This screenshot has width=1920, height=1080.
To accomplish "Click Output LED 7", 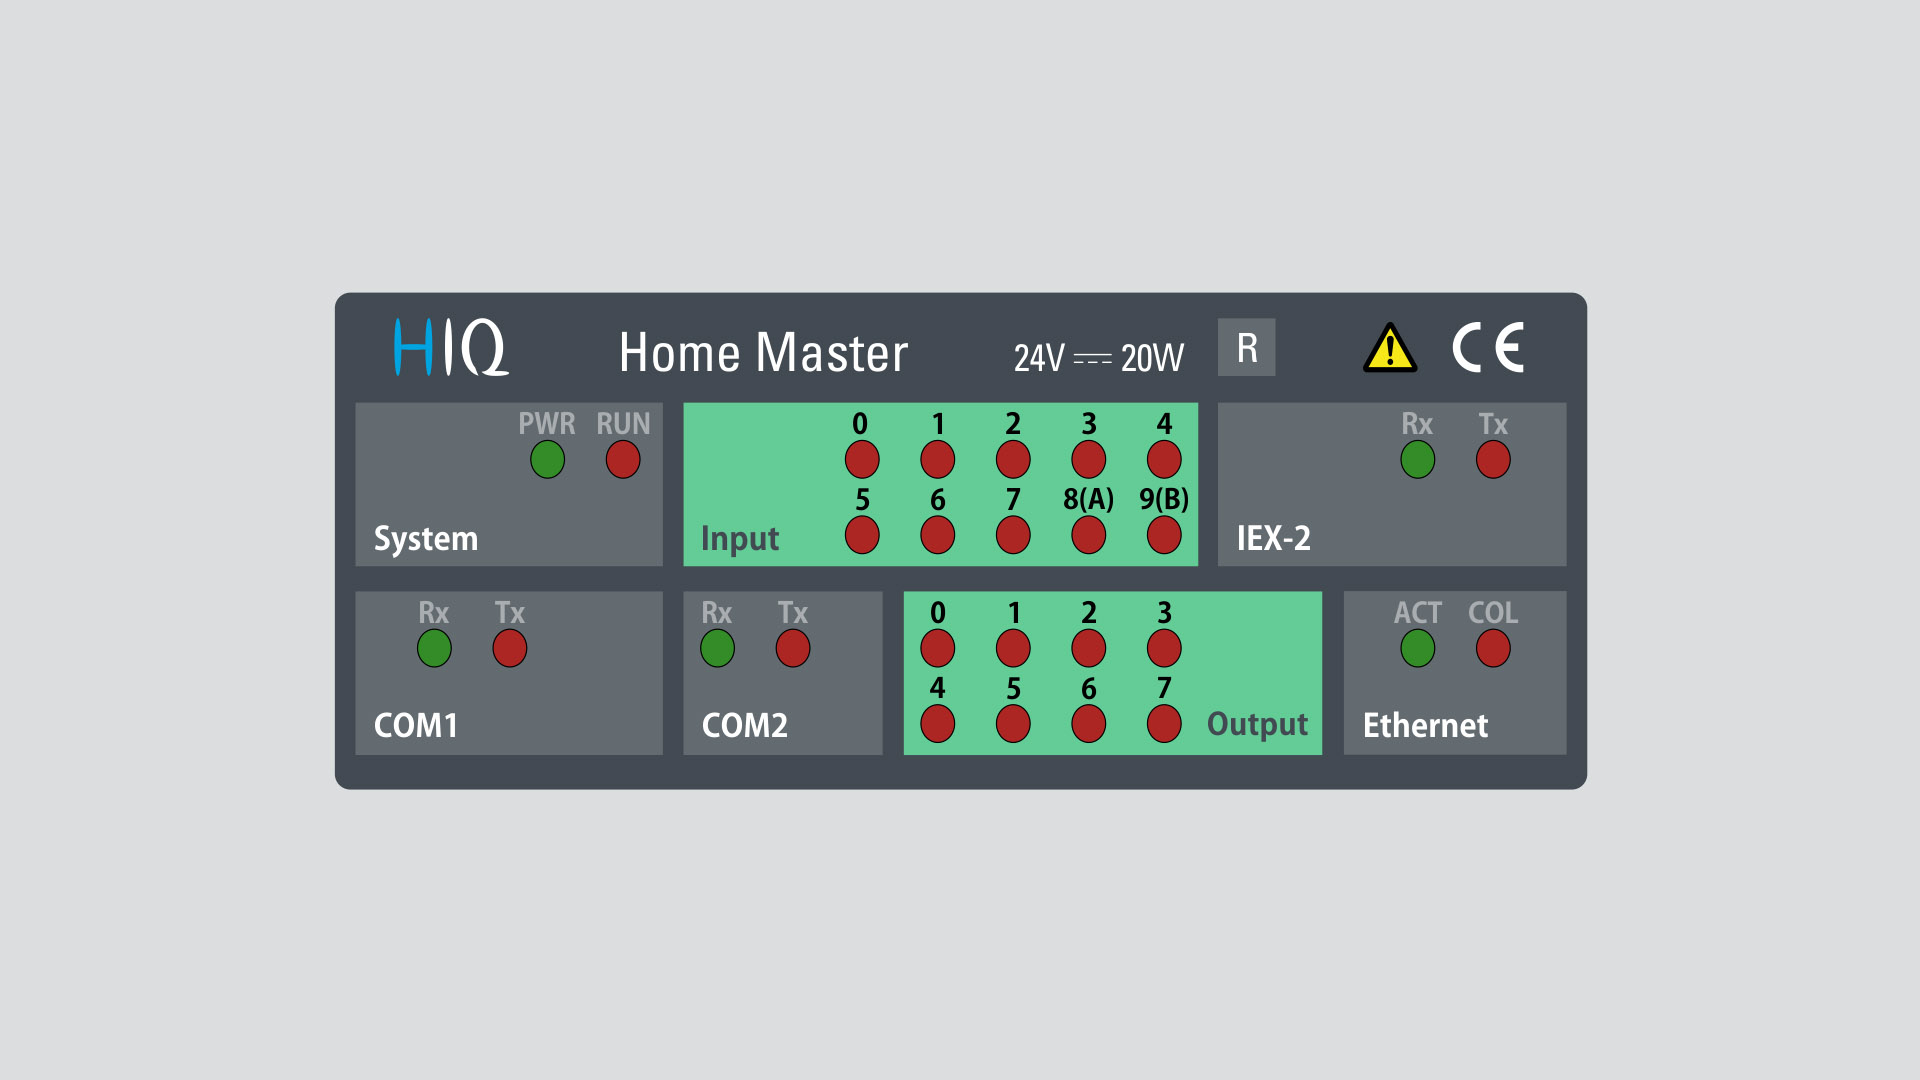I will [1164, 724].
